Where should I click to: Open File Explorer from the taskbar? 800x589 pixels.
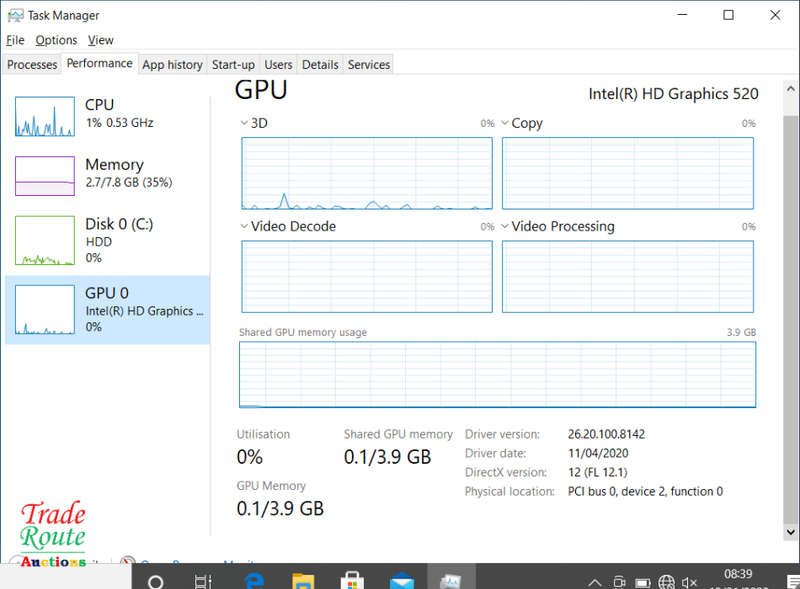303,580
